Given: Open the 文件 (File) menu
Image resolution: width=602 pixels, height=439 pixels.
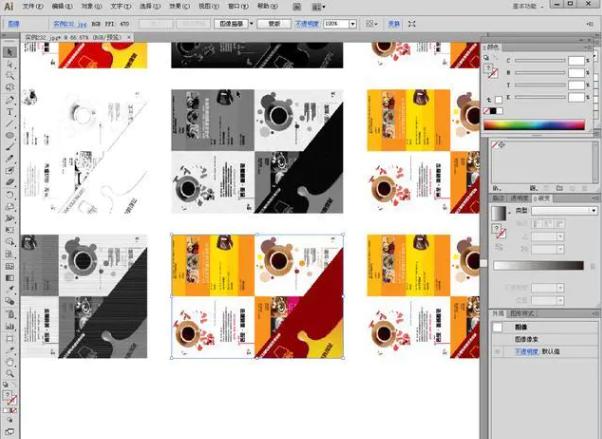Looking at the screenshot, I should (x=33, y=6).
